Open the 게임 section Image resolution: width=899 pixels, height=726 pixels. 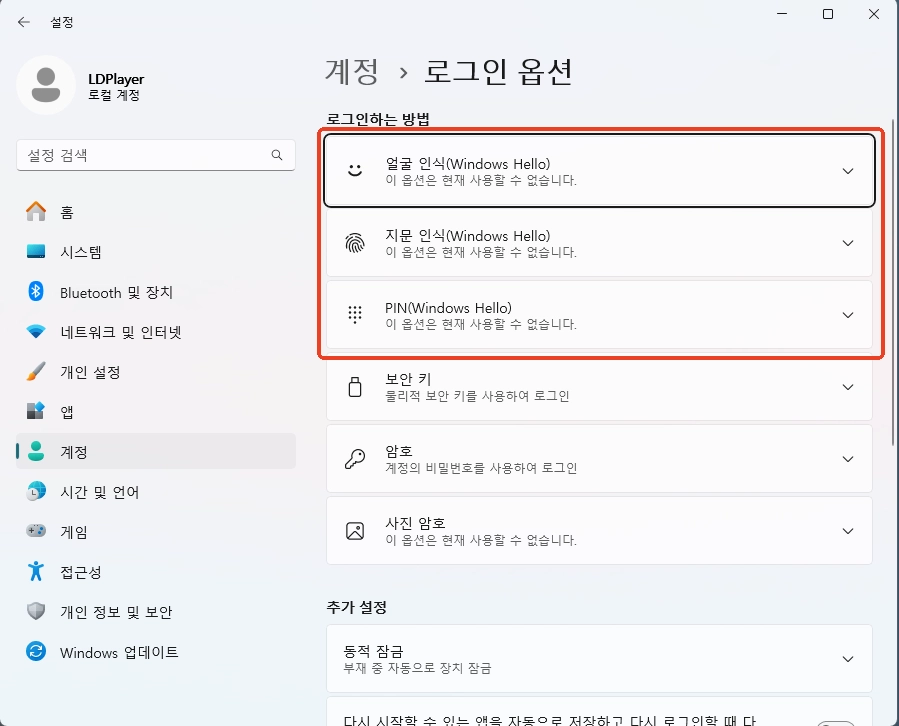(x=155, y=531)
